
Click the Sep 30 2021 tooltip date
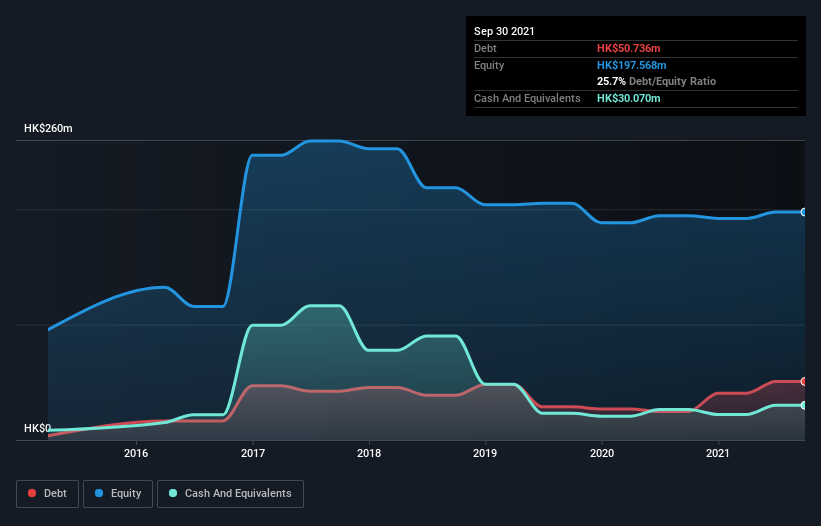click(504, 31)
